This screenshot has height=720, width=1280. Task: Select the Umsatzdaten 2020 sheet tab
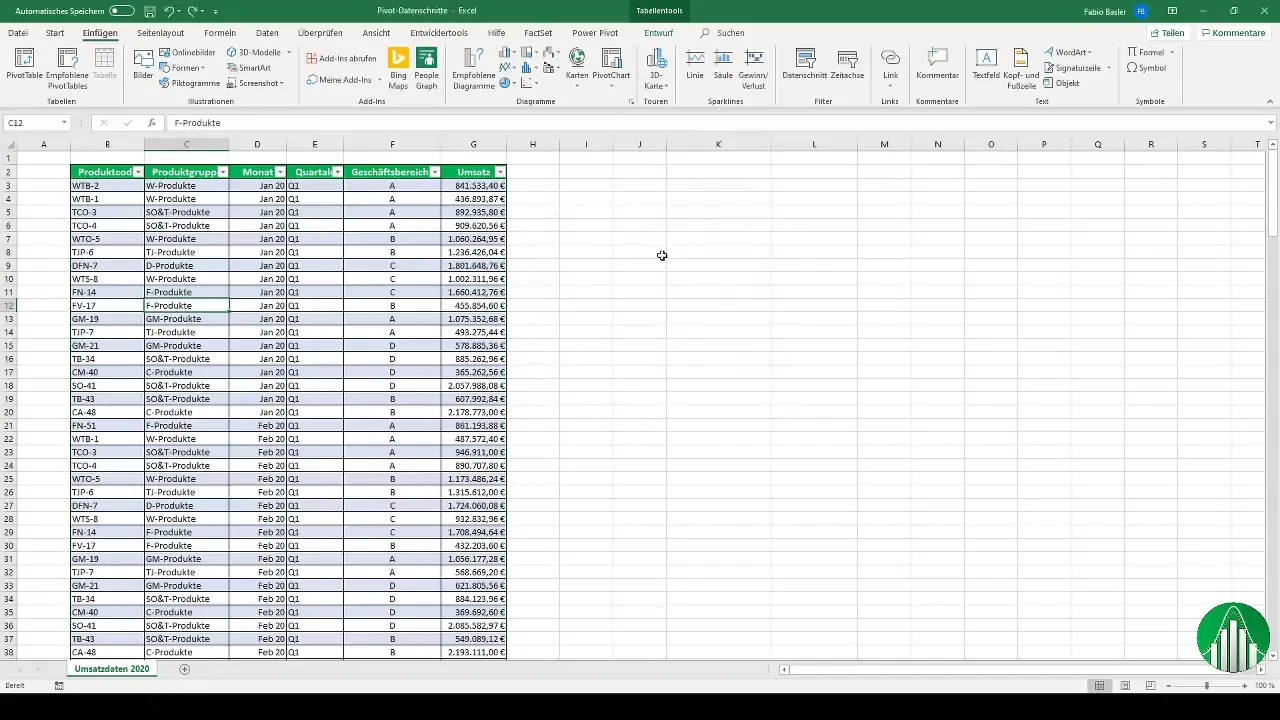point(112,668)
